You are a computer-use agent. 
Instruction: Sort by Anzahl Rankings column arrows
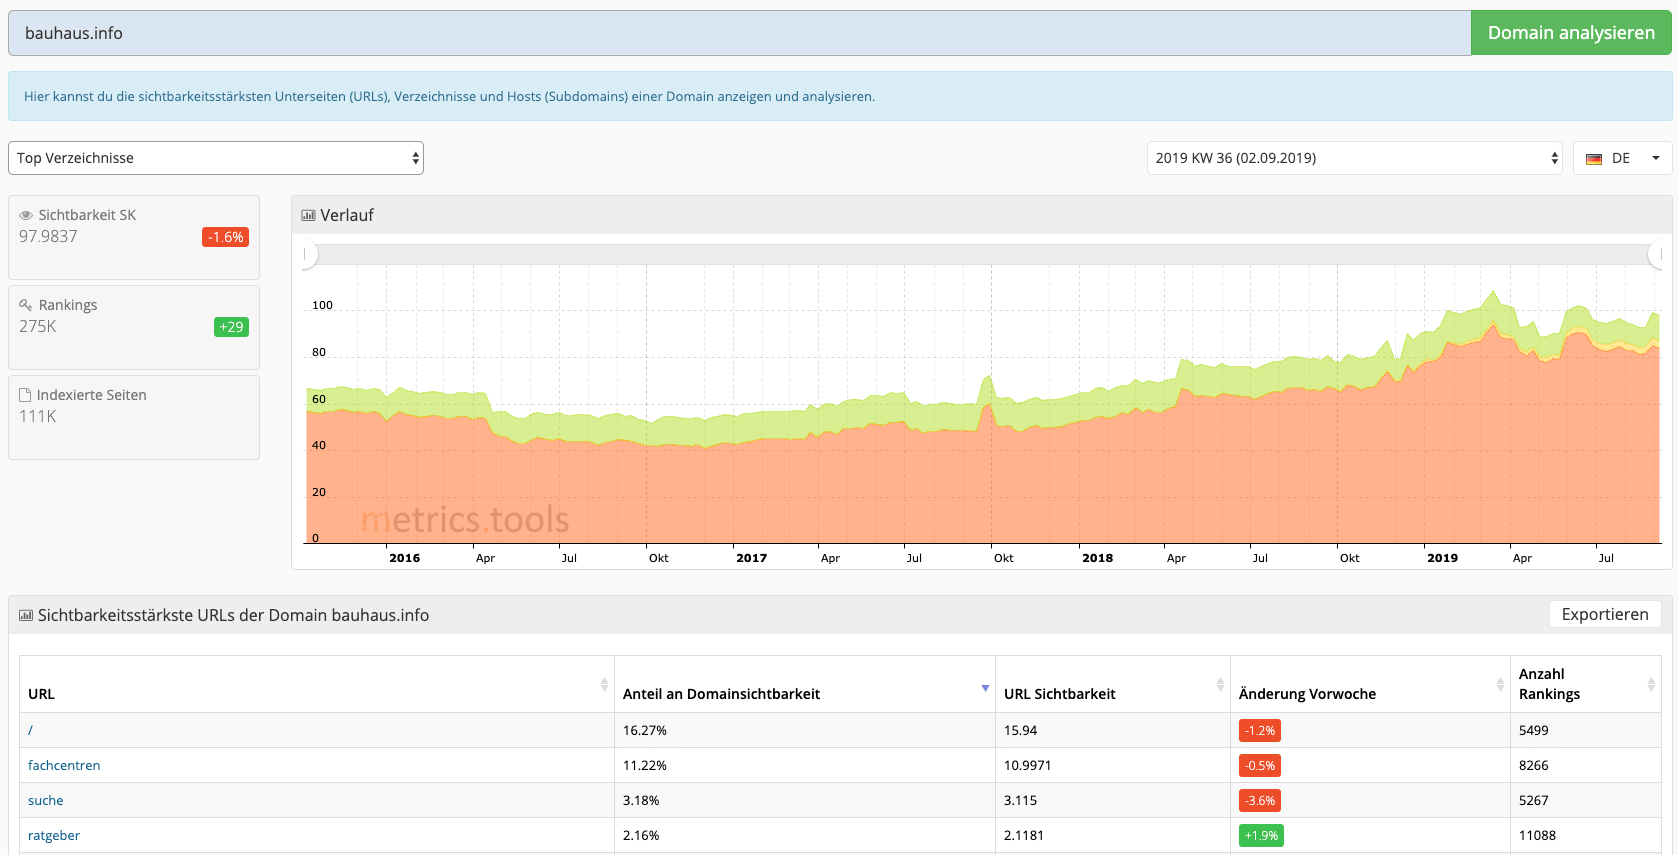[1651, 685]
